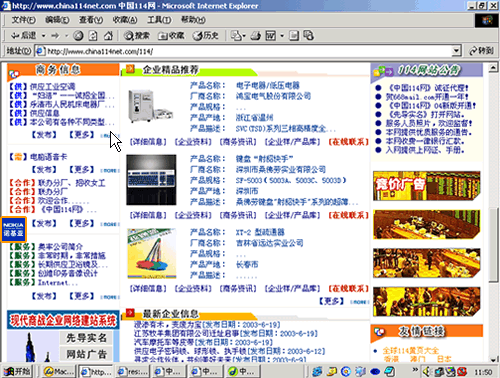This screenshot has height=378, width=500.
Task: Expand the Edit button dropdown arrow
Action: 282,36
